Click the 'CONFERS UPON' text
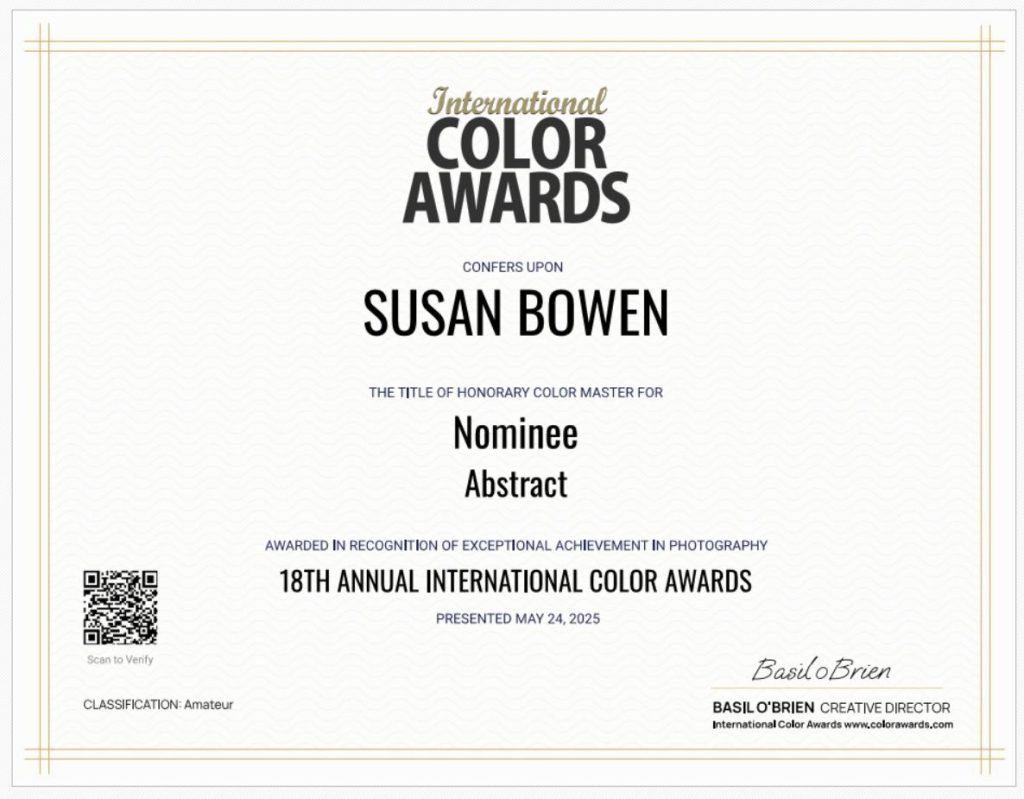Screen dimensions: 1024x799 513,267
